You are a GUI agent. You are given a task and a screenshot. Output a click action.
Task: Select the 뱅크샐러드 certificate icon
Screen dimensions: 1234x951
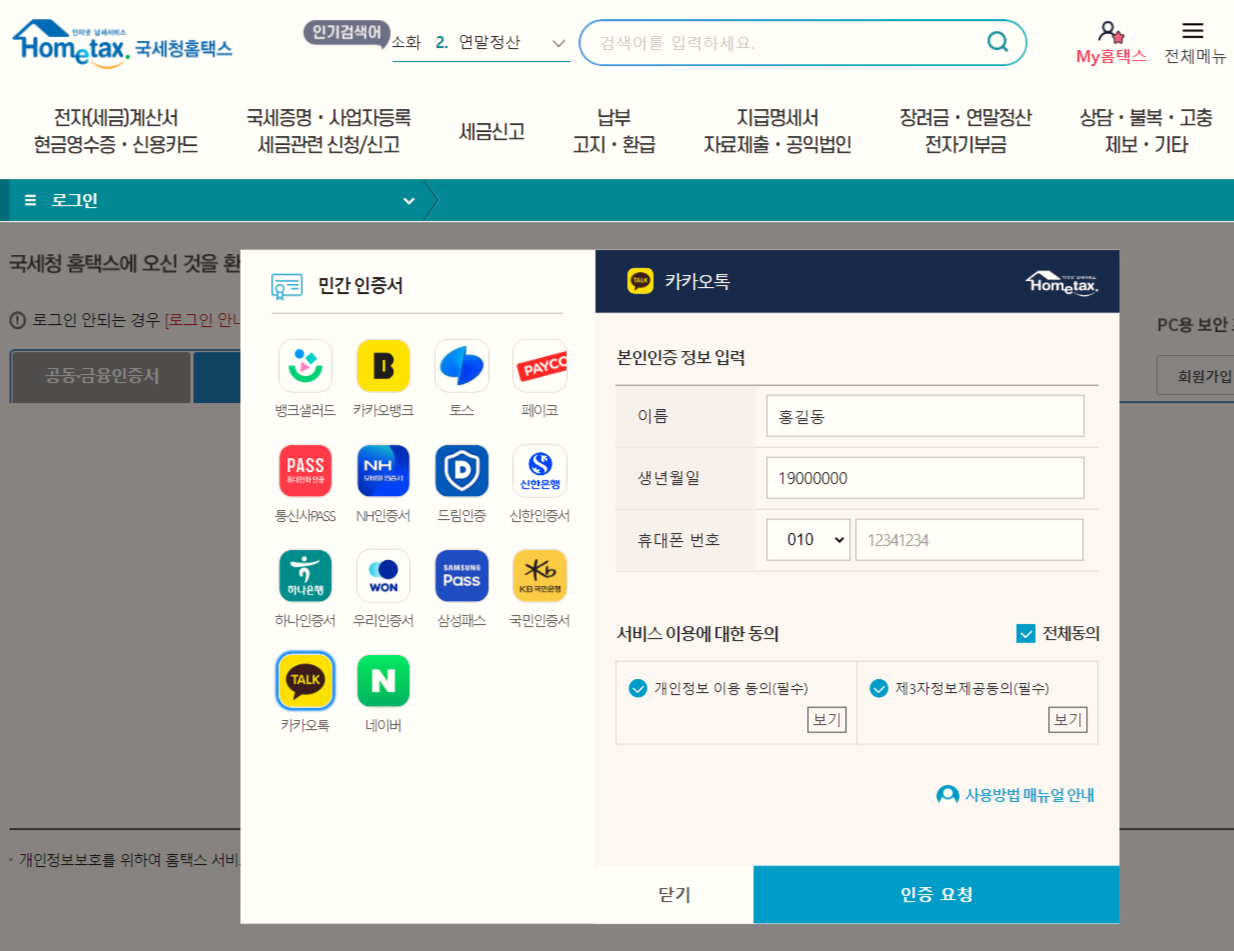[305, 366]
